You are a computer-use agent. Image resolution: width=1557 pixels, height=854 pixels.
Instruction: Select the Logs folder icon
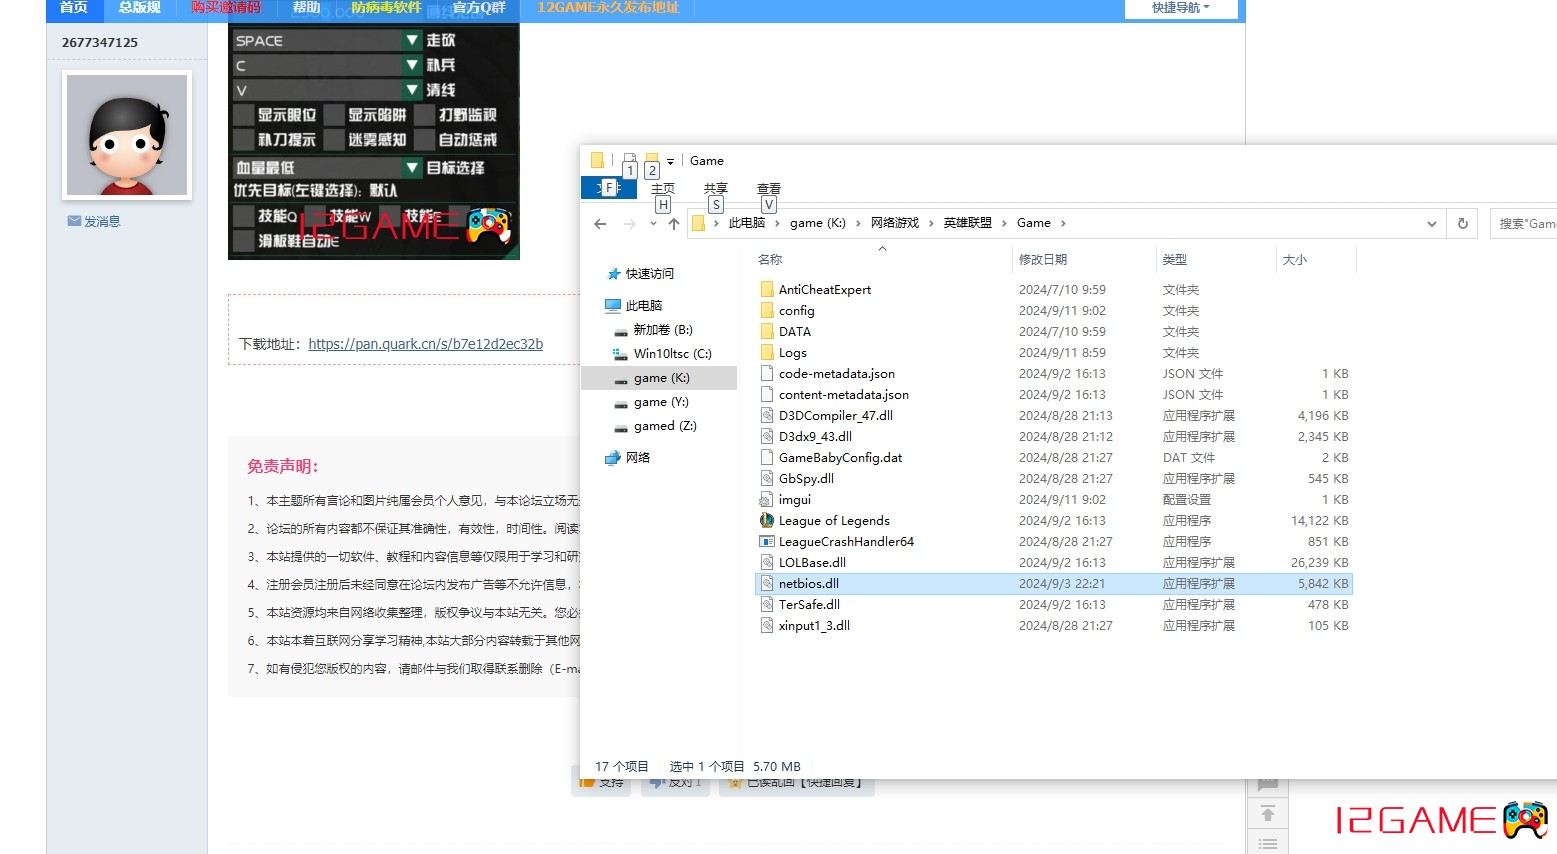(x=767, y=352)
